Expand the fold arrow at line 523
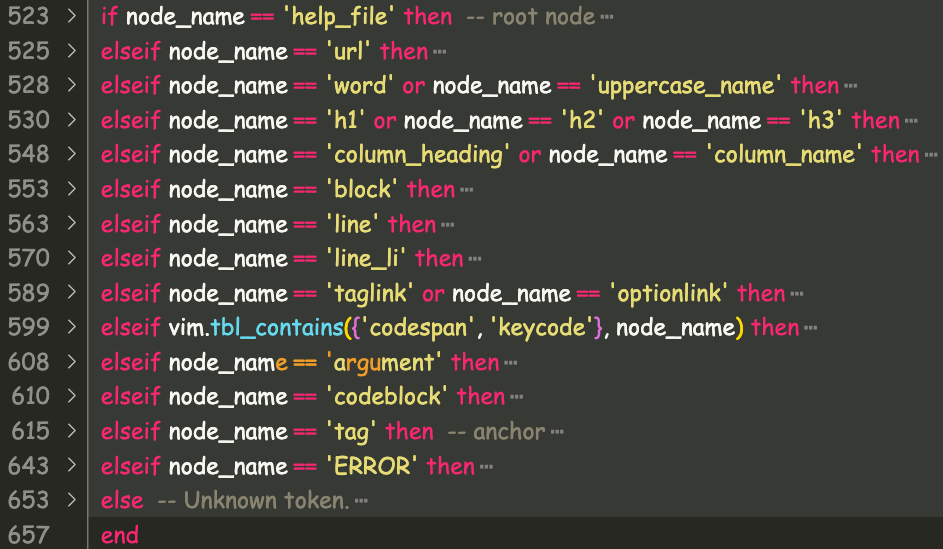 [x=72, y=17]
